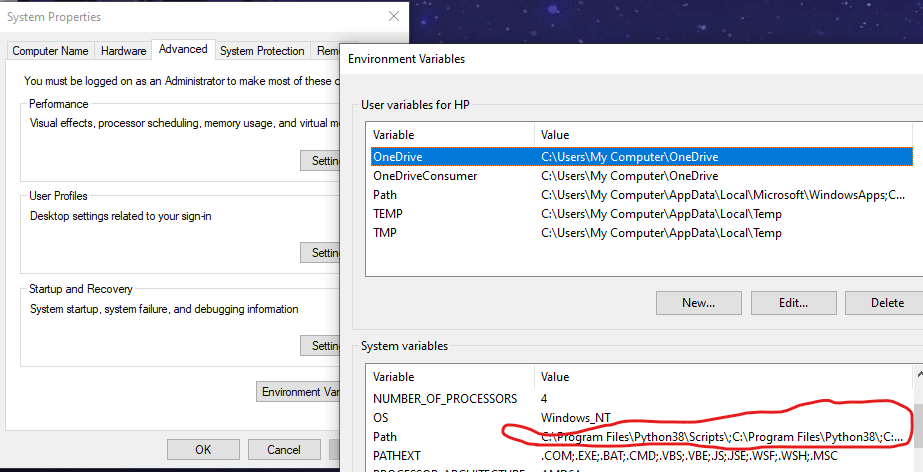Select the OneDriveConsumer user variable

point(642,176)
